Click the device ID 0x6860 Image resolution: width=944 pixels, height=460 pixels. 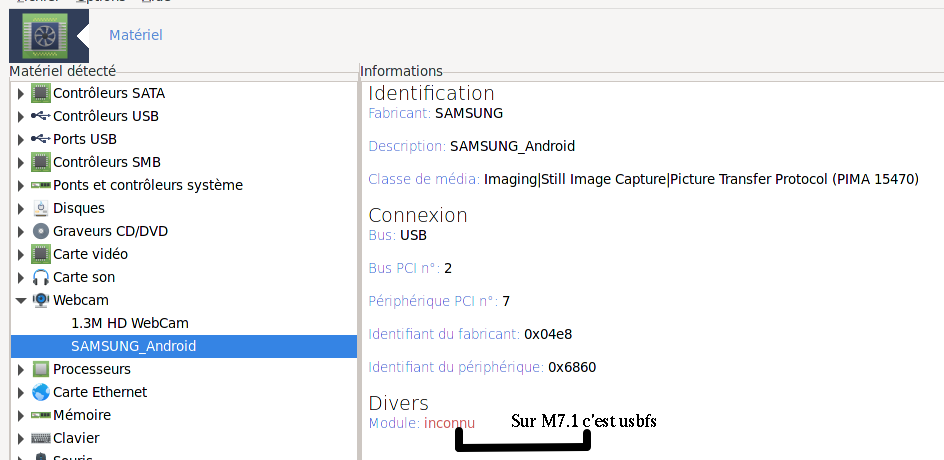tap(572, 367)
